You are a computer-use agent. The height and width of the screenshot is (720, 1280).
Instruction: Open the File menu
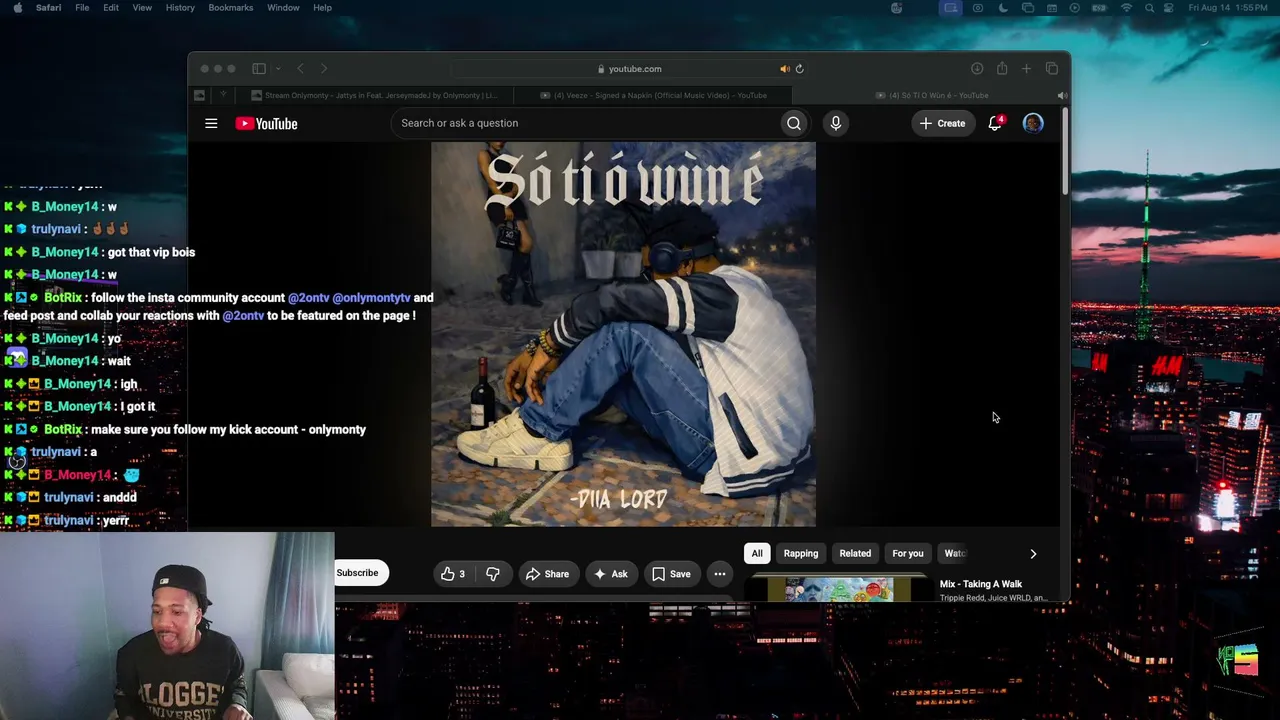pos(82,8)
